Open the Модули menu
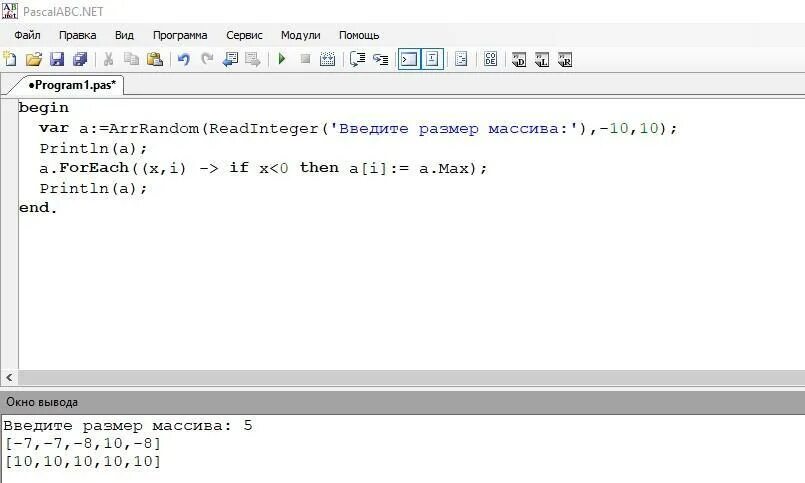Image resolution: width=805 pixels, height=483 pixels. [x=300, y=35]
